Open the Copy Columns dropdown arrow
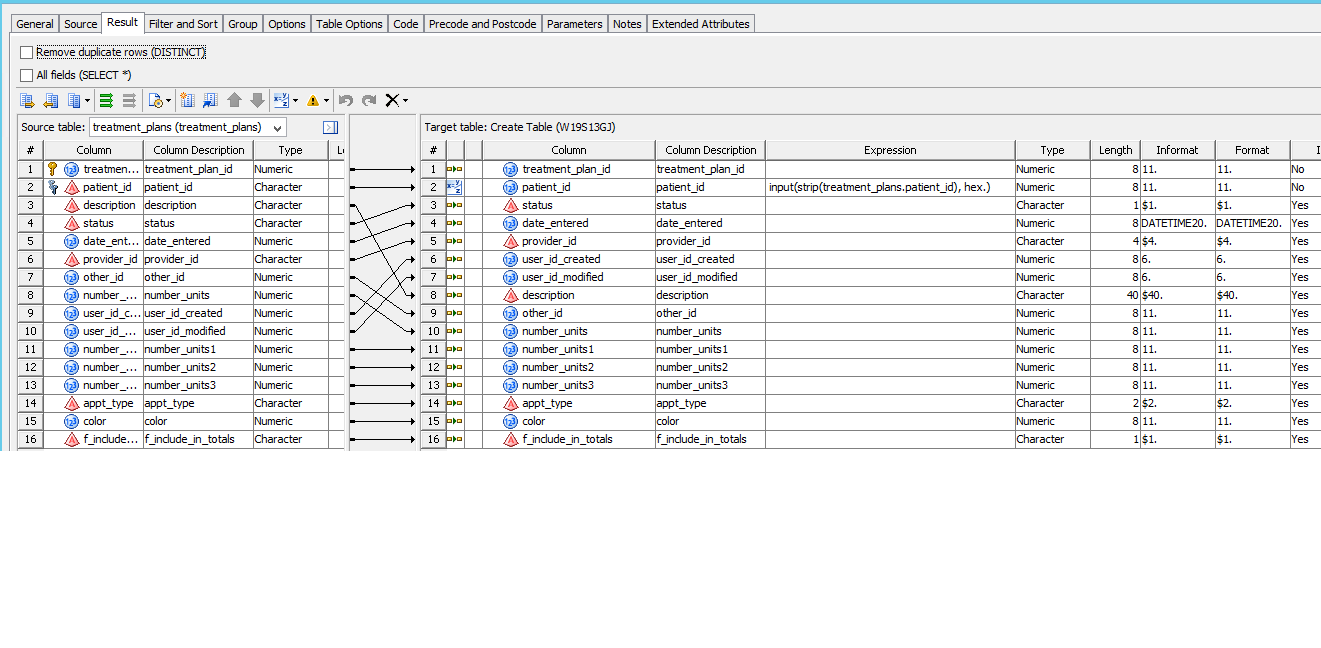 pyautogui.click(x=85, y=100)
